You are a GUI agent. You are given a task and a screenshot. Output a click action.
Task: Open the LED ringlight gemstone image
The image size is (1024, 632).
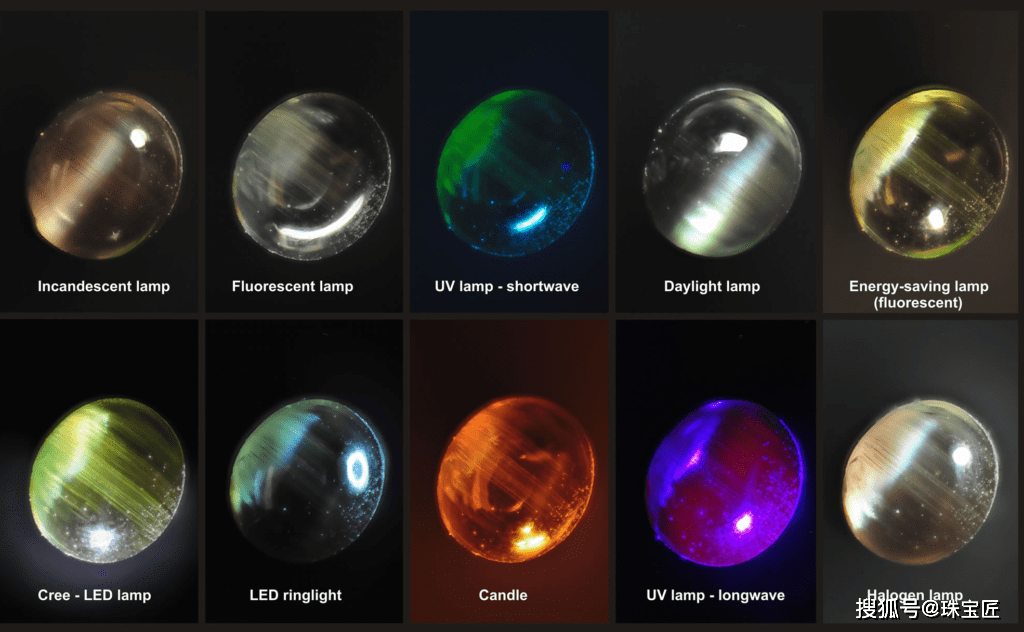pyautogui.click(x=308, y=479)
